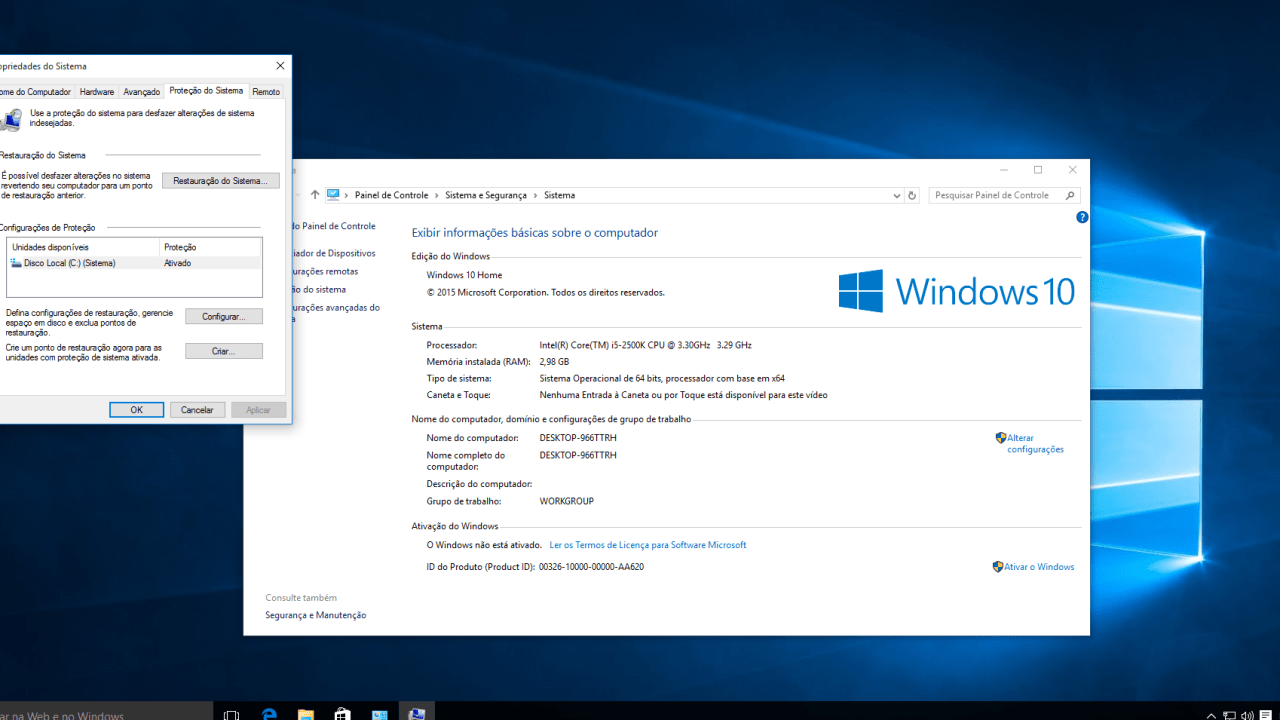Switch to the Avançado tab
This screenshot has width=1280, height=720.
[x=141, y=92]
